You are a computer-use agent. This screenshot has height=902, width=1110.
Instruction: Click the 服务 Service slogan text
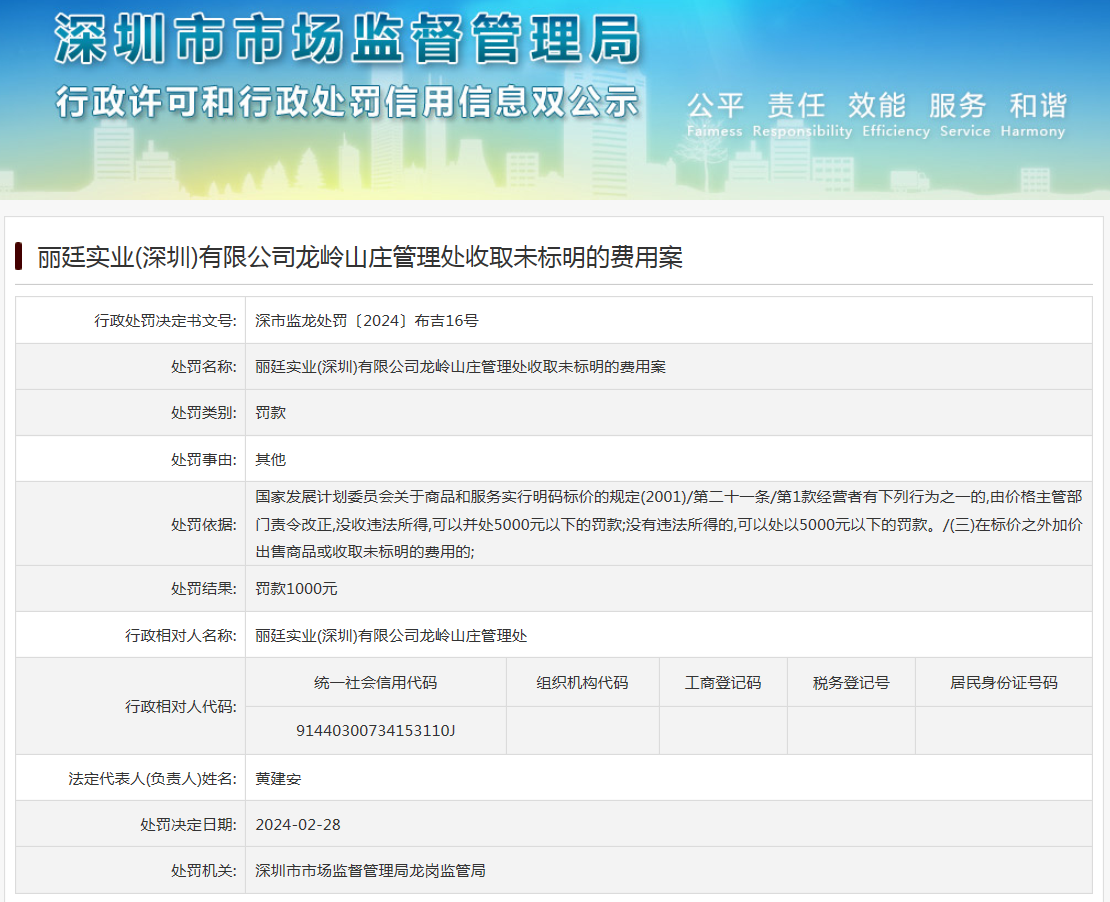(965, 115)
